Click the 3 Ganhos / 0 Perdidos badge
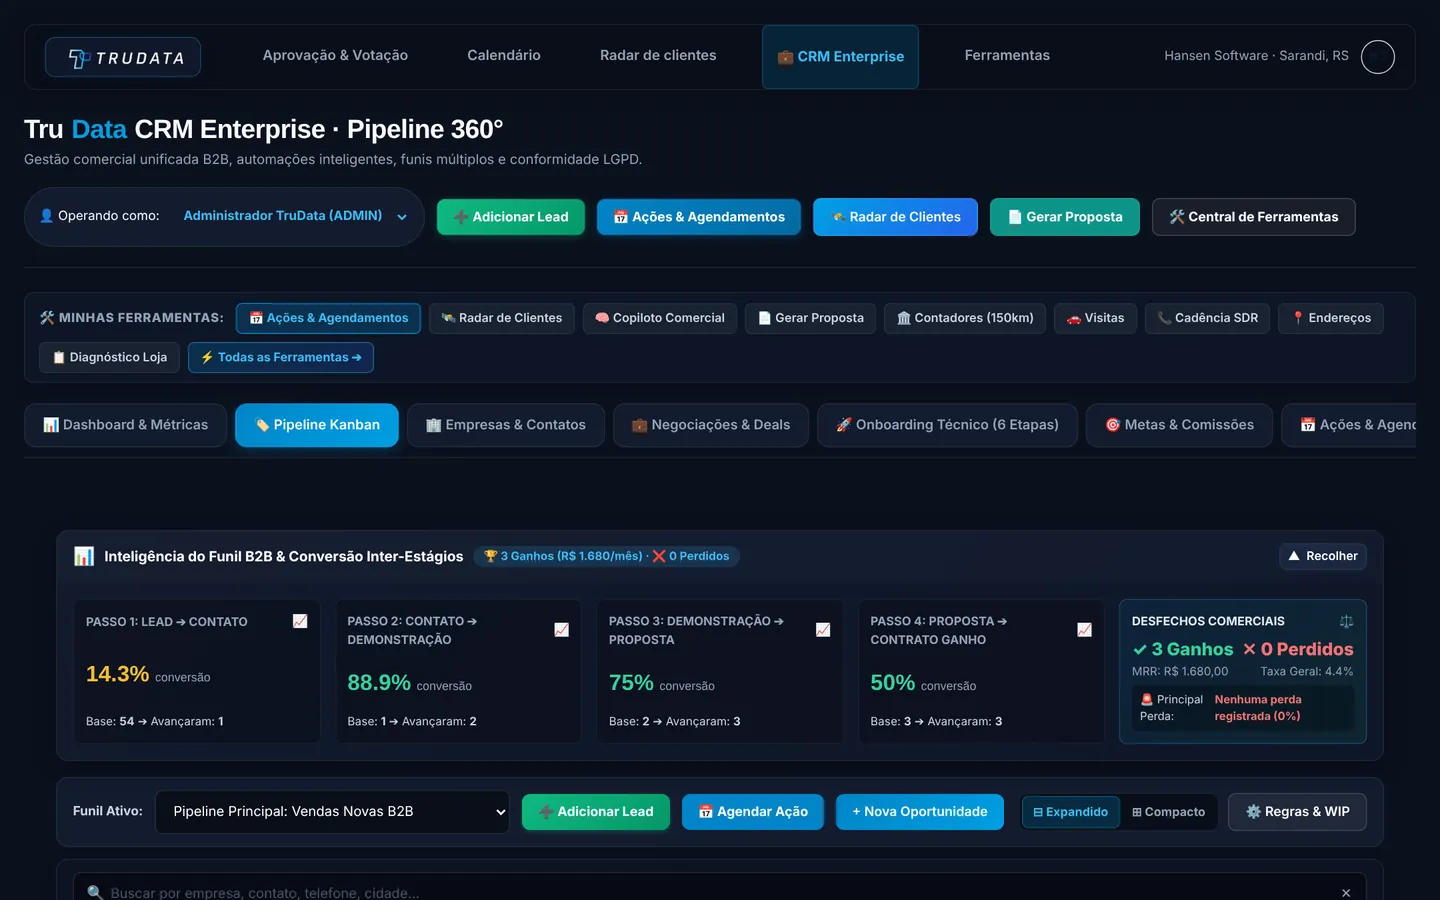This screenshot has width=1440, height=900. [606, 556]
